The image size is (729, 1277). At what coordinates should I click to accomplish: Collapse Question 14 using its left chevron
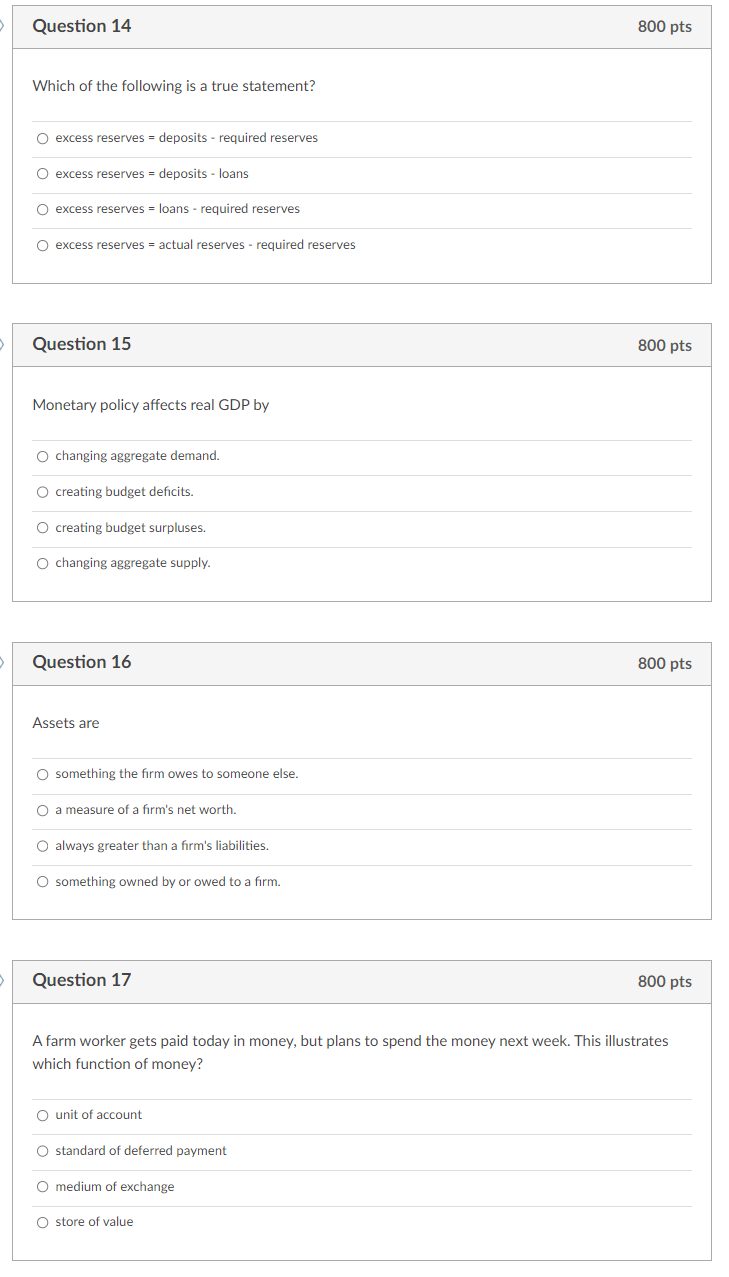click(x=2, y=26)
